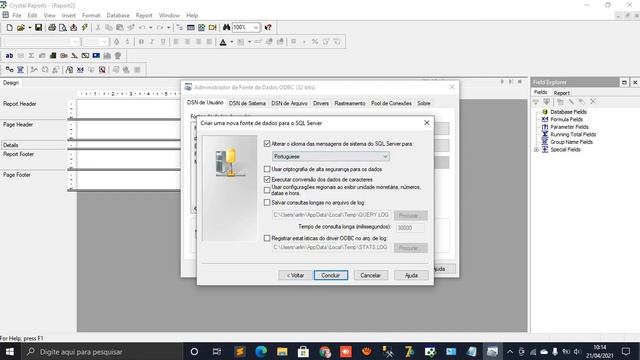This screenshot has height=360, width=640.
Task: Switch to 'Drivers' tab in ODBC Administrator
Action: click(321, 103)
